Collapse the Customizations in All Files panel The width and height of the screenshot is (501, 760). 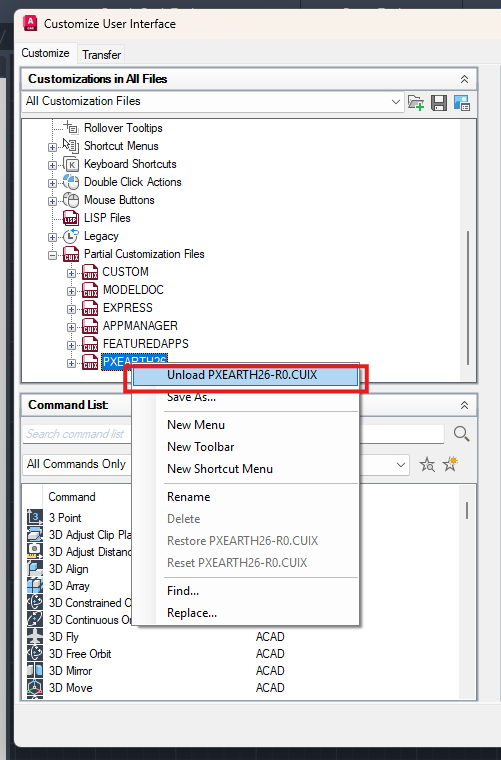464,79
